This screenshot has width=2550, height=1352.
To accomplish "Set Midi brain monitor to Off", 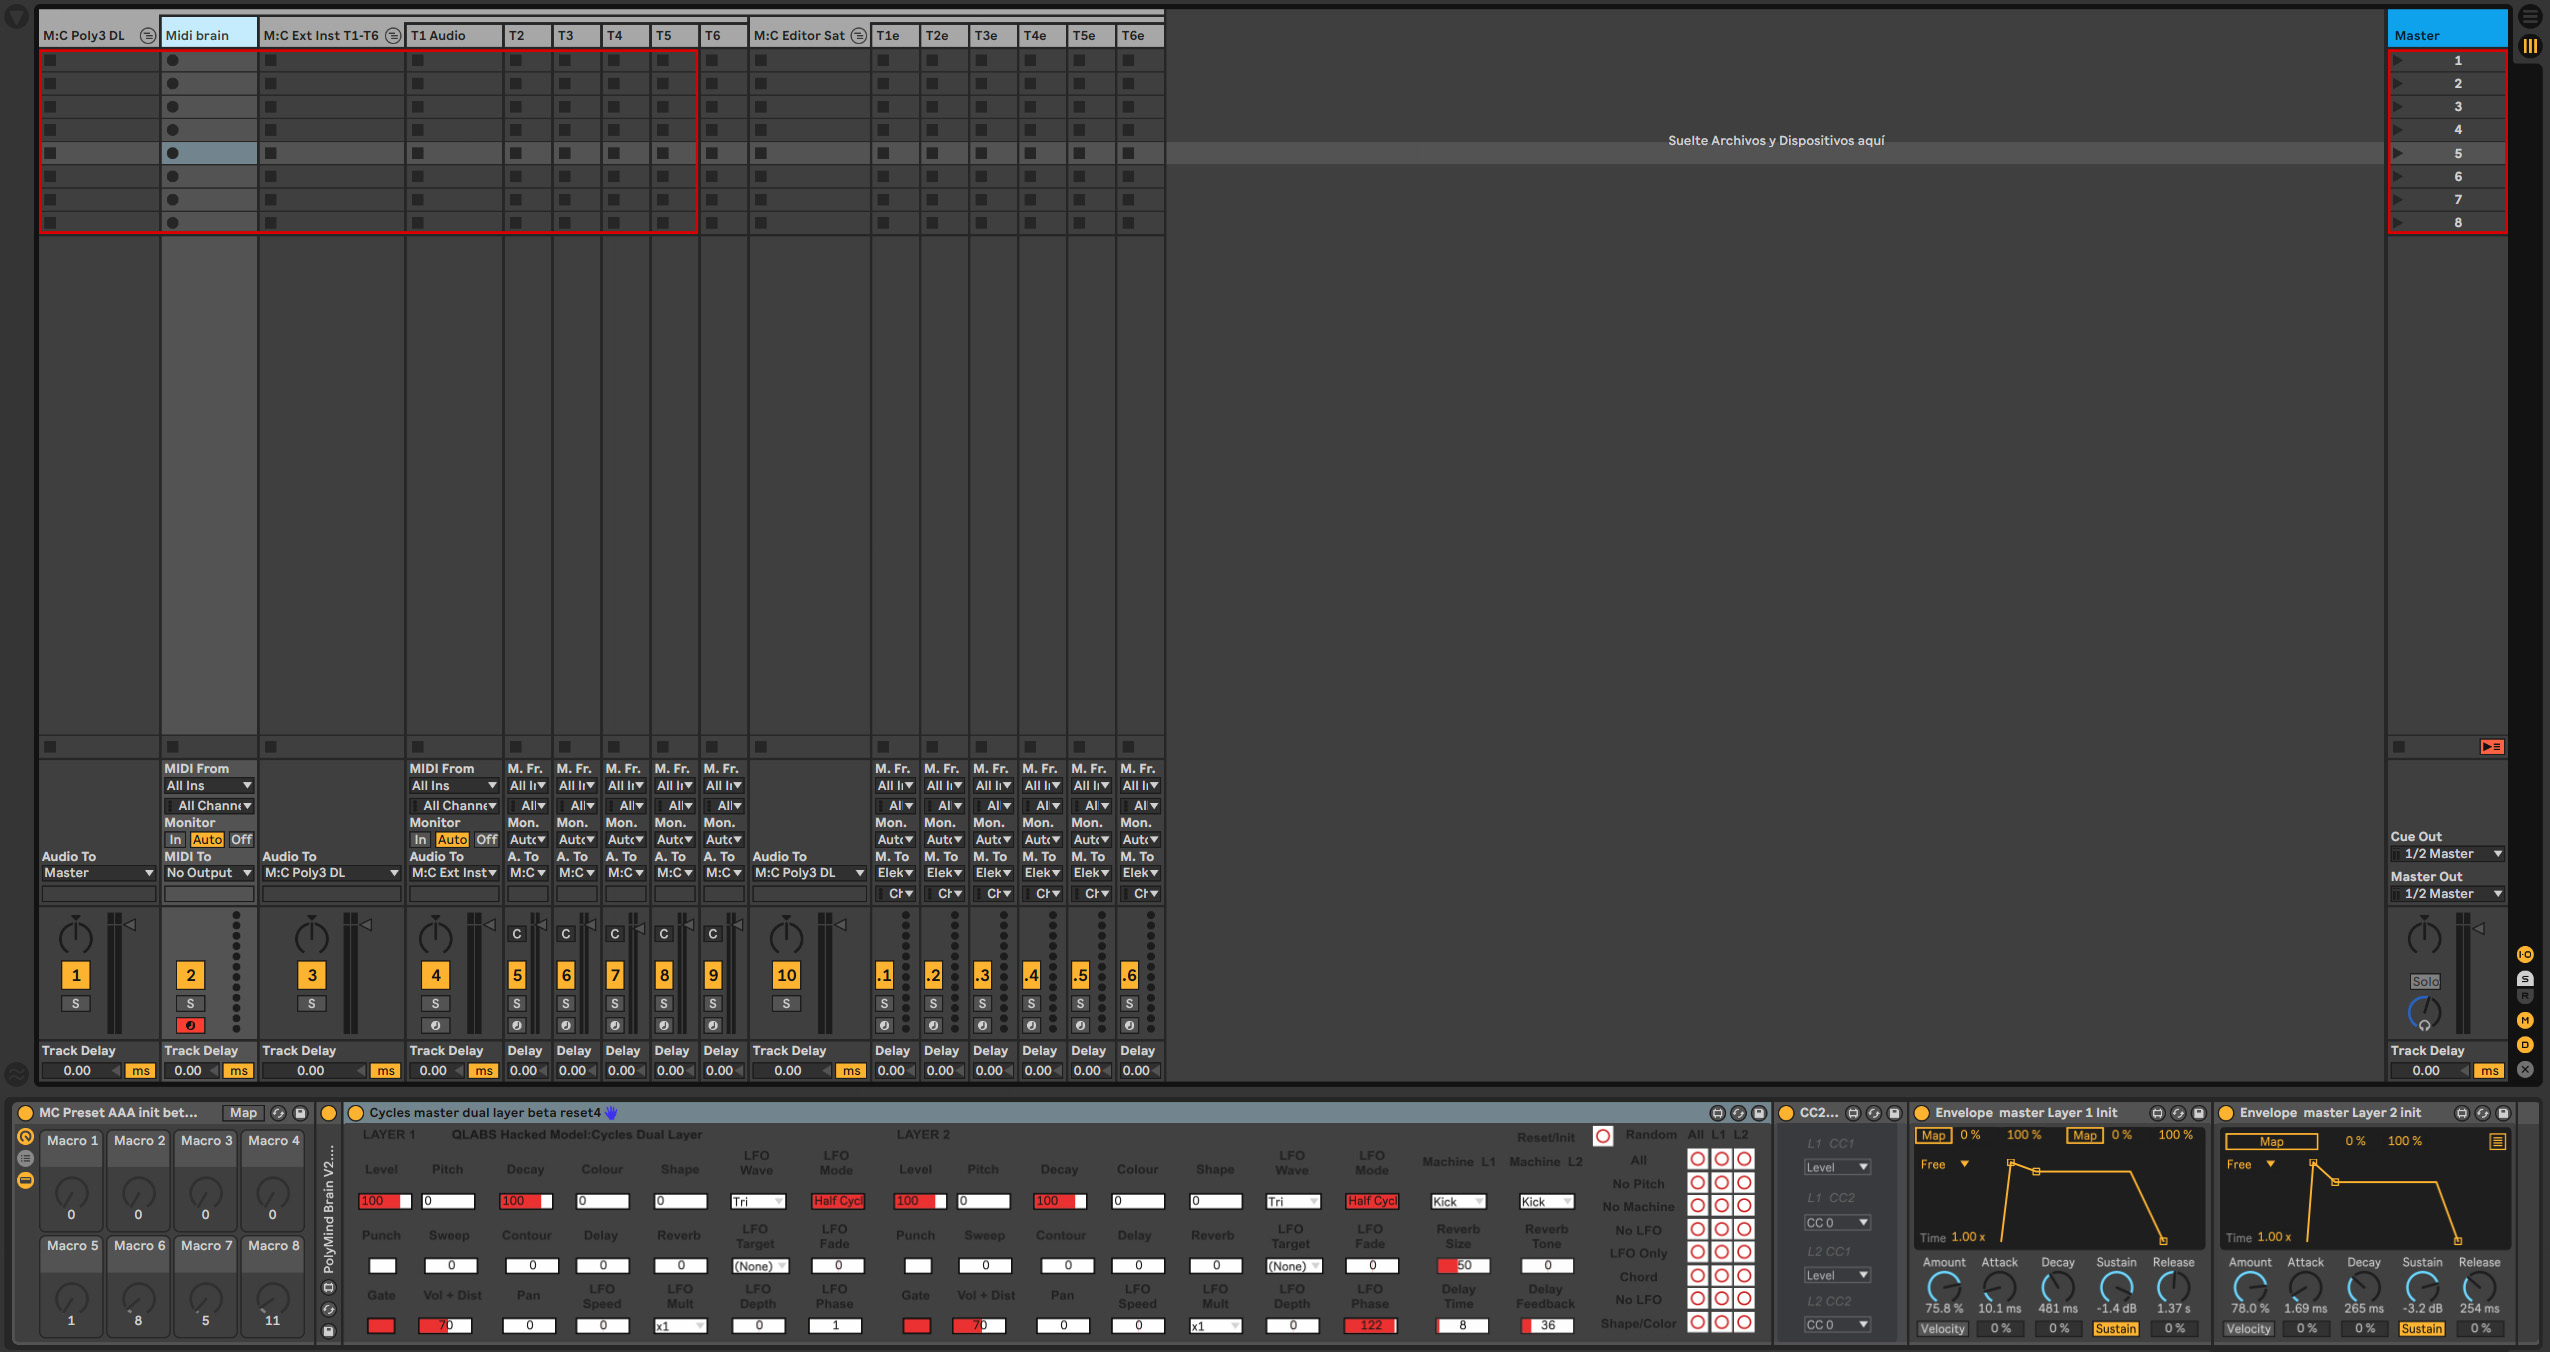I will pyautogui.click(x=241, y=840).
